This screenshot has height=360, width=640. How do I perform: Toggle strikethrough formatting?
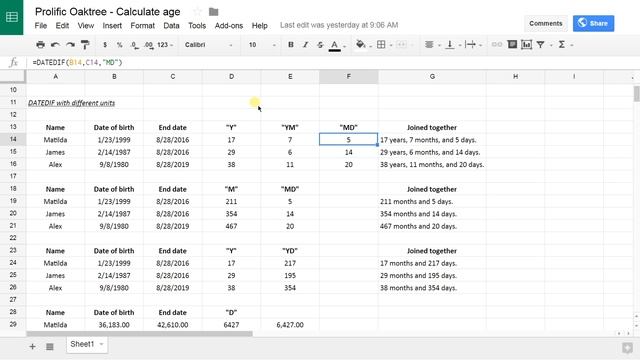[x=320, y=44]
